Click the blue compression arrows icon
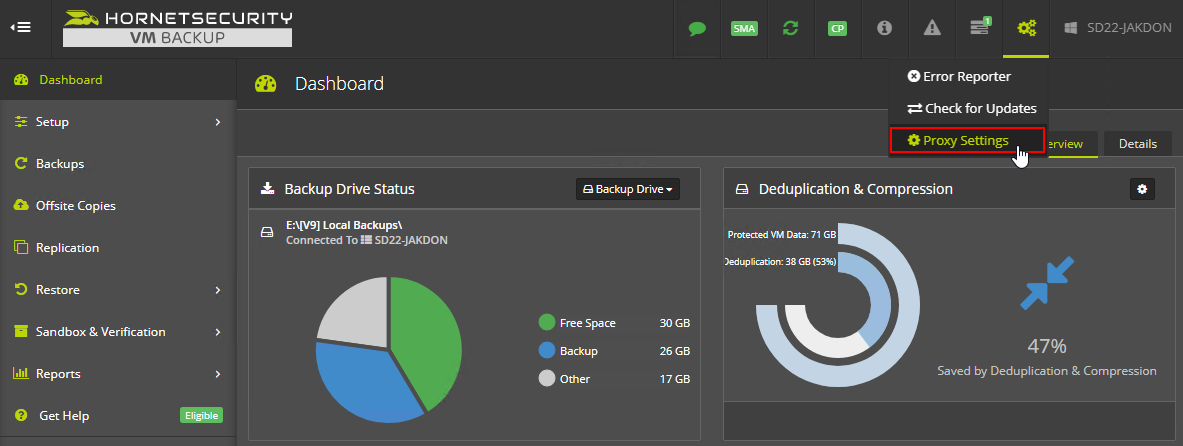This screenshot has width=1183, height=446. coord(1046,284)
